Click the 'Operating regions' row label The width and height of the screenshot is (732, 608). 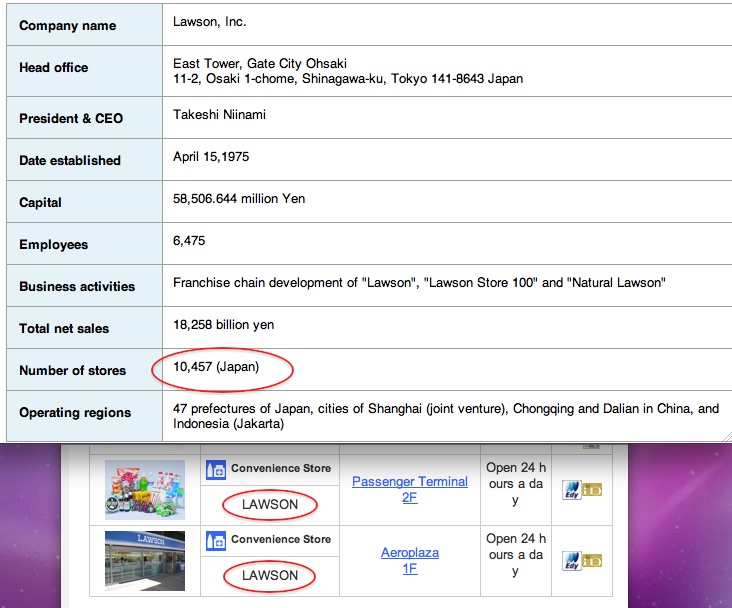click(x=75, y=413)
